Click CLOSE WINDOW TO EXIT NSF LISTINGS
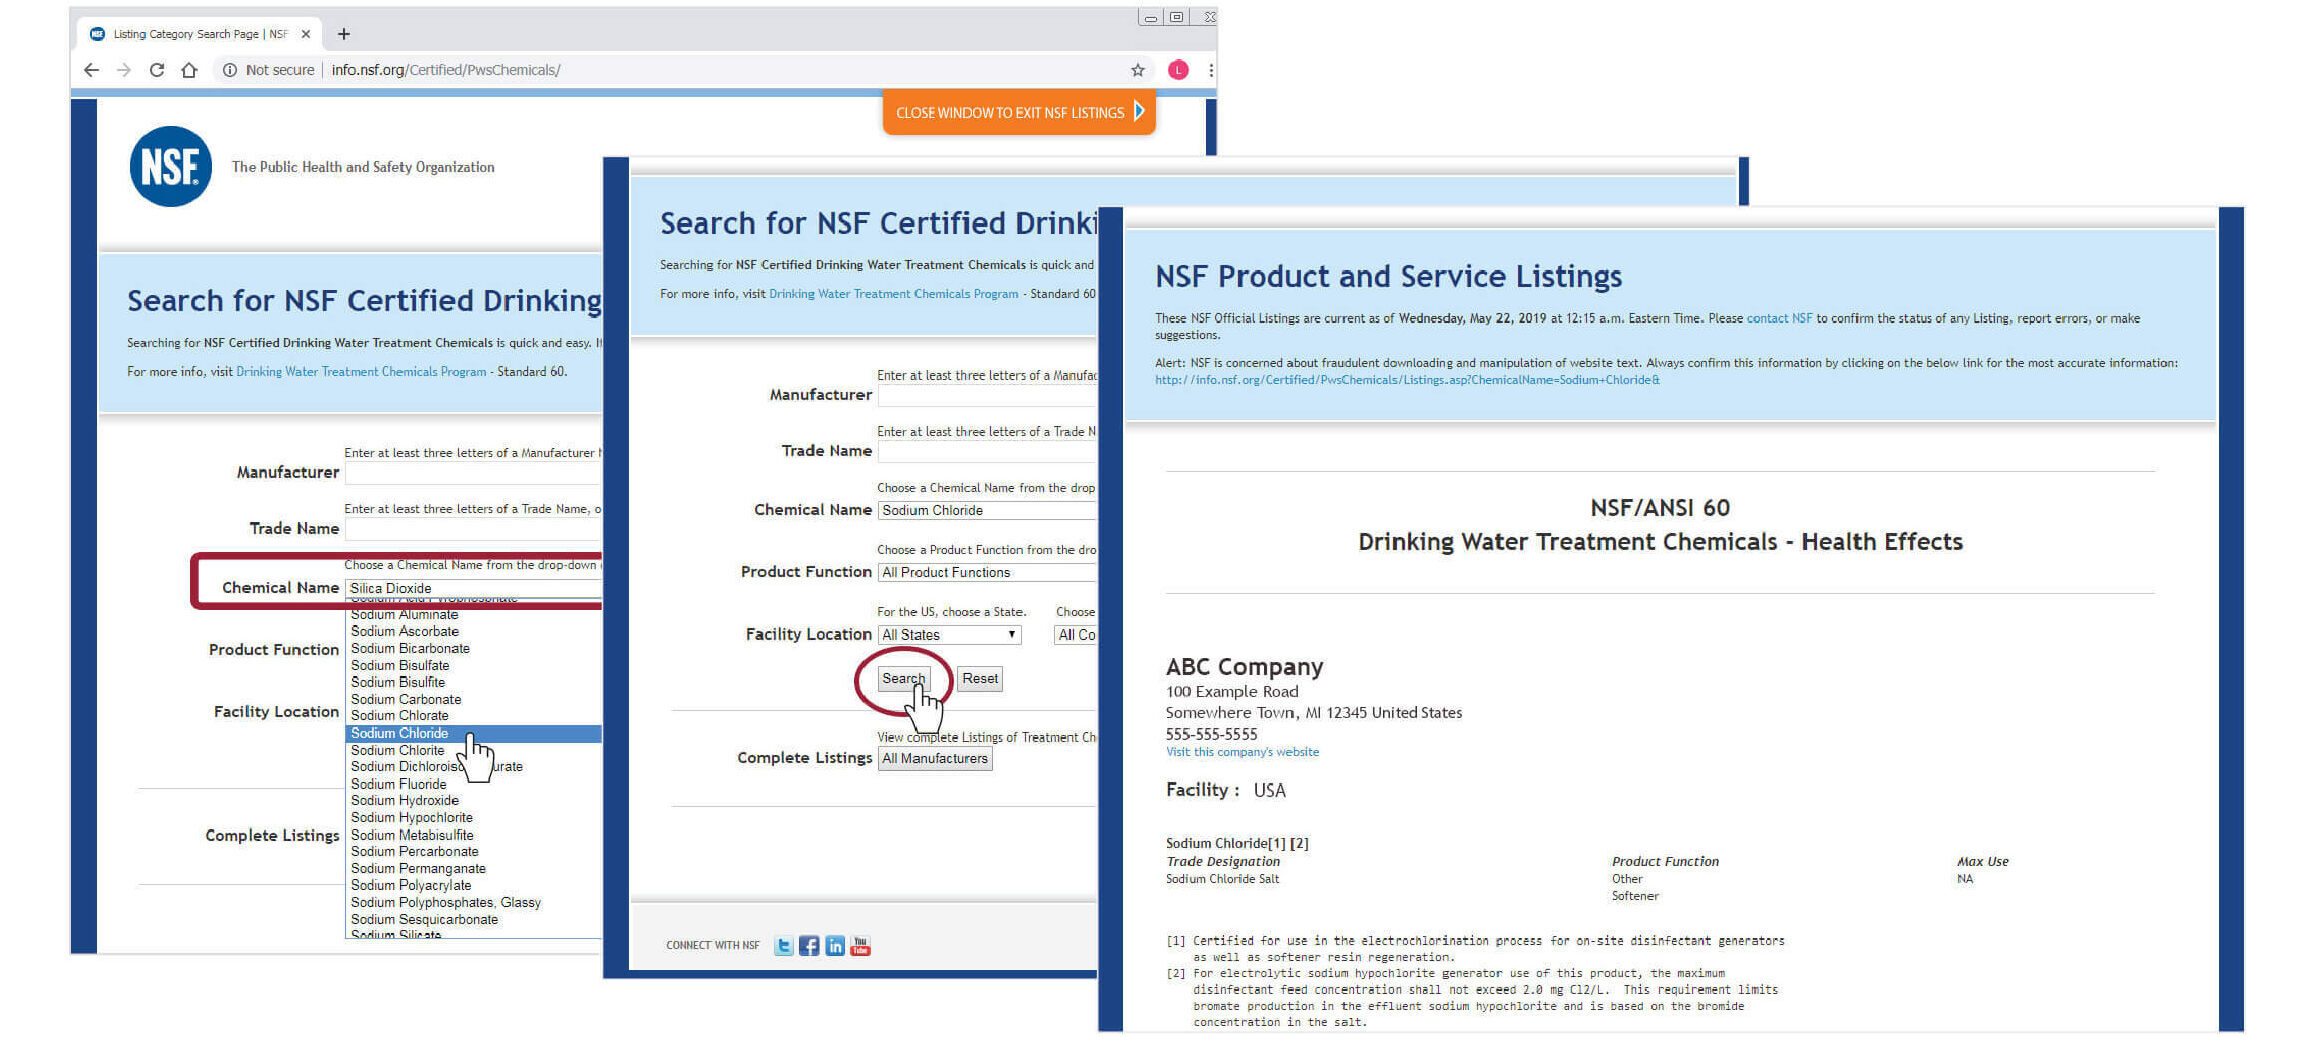This screenshot has width=2311, height=1038. click(1012, 112)
